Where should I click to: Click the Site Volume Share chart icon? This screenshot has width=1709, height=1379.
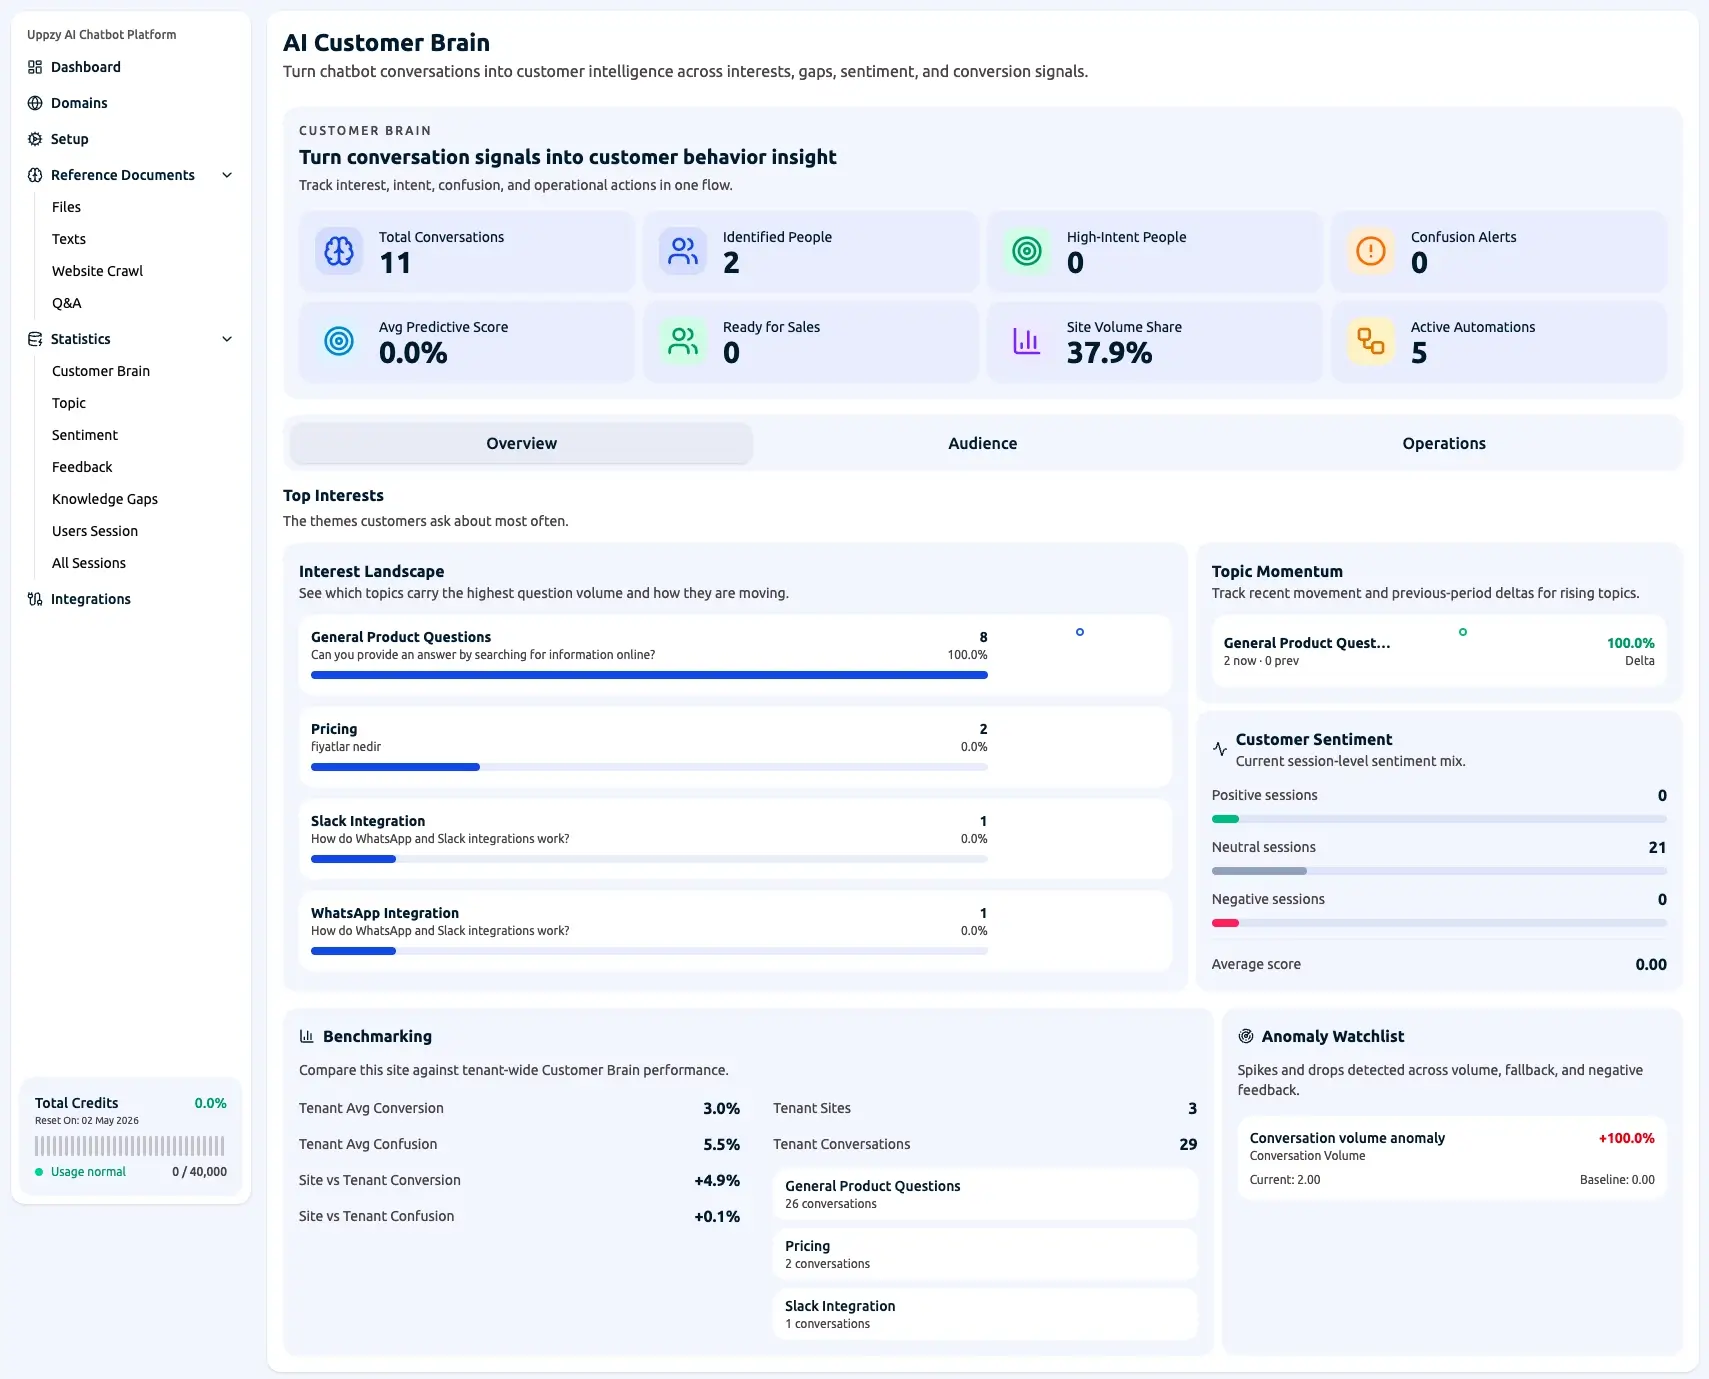click(1026, 341)
